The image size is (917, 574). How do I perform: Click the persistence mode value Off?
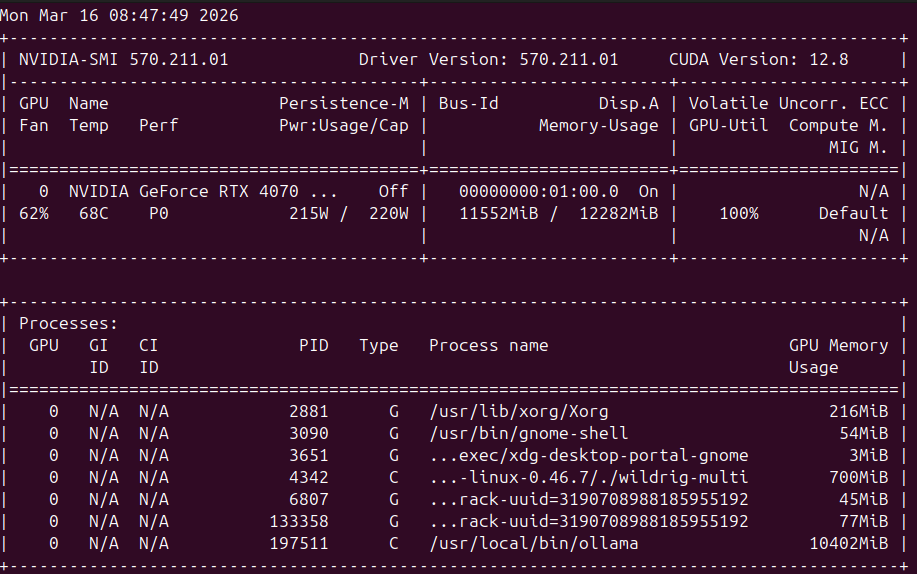point(394,192)
